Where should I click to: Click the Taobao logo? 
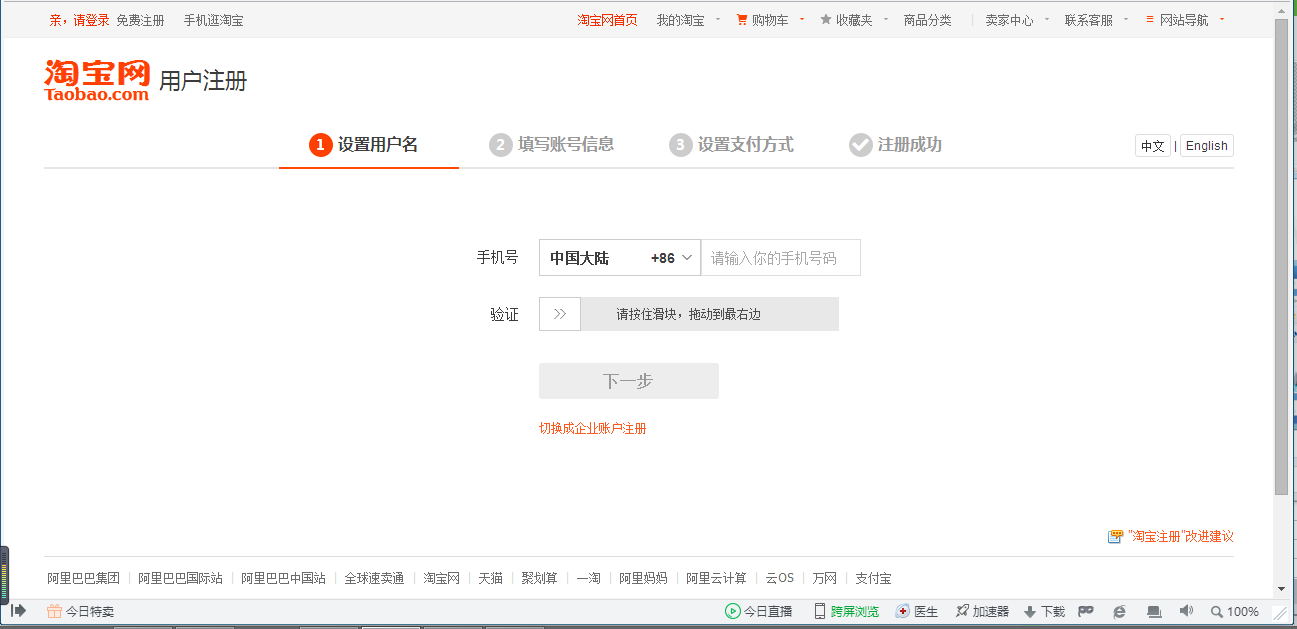pyautogui.click(x=97, y=80)
